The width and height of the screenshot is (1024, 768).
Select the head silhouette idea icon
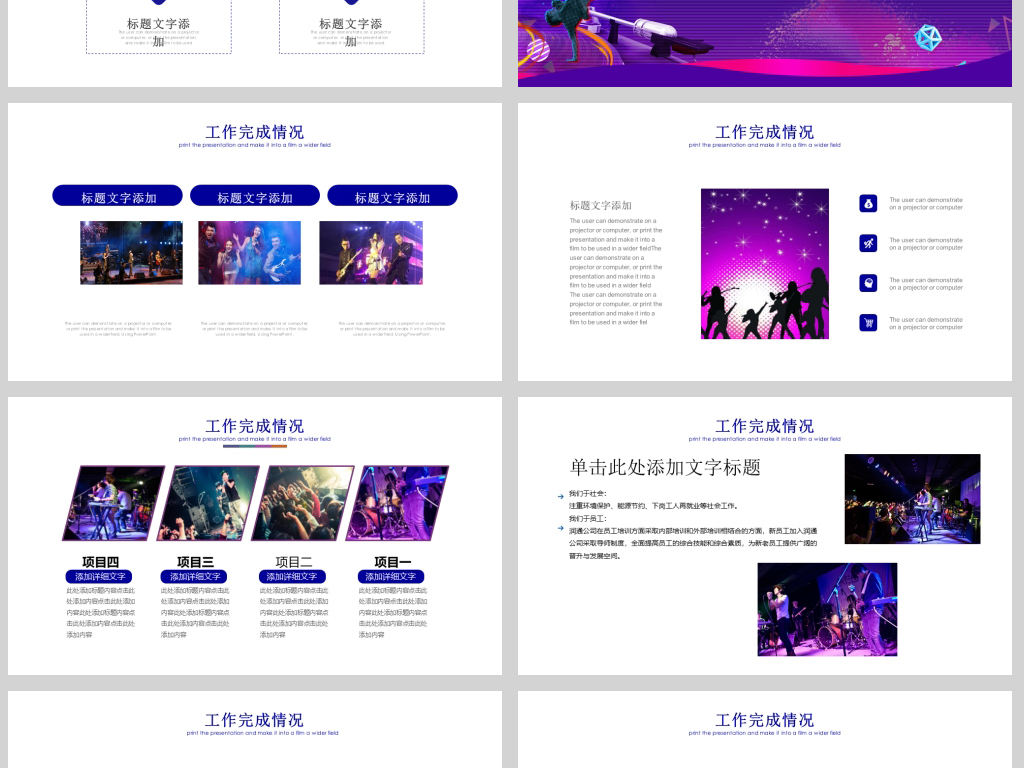point(868,282)
